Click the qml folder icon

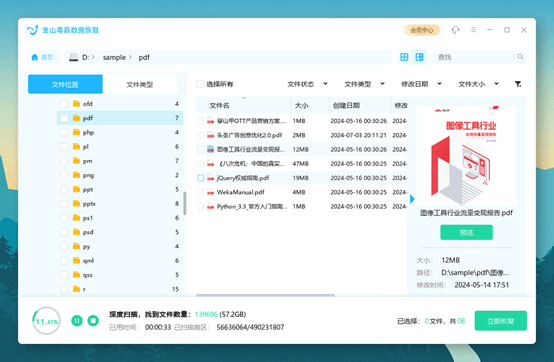pyautogui.click(x=76, y=260)
